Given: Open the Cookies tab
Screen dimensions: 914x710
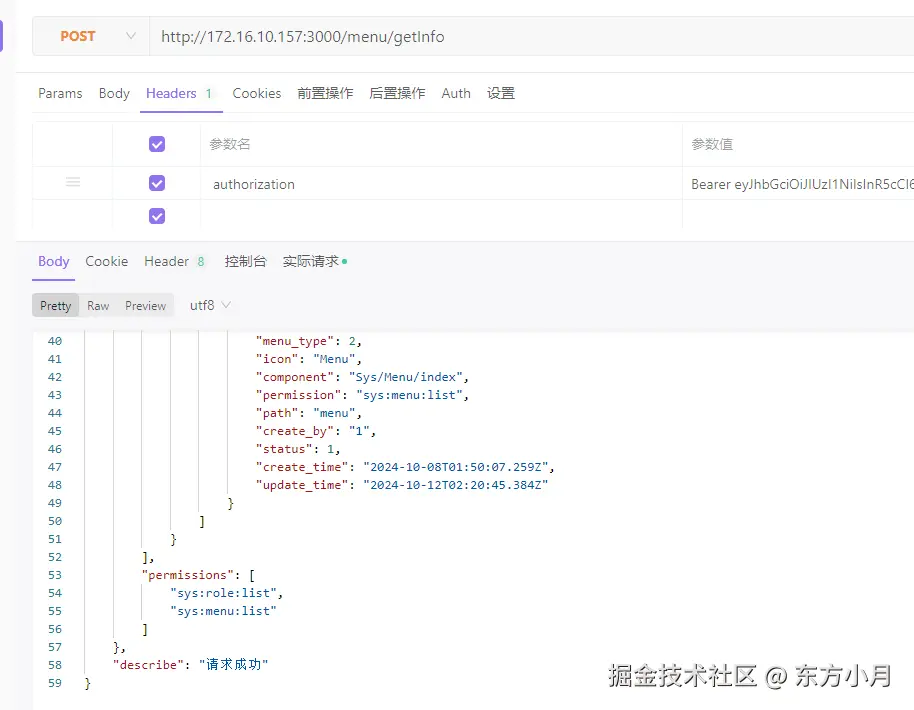Looking at the screenshot, I should click(x=256, y=93).
